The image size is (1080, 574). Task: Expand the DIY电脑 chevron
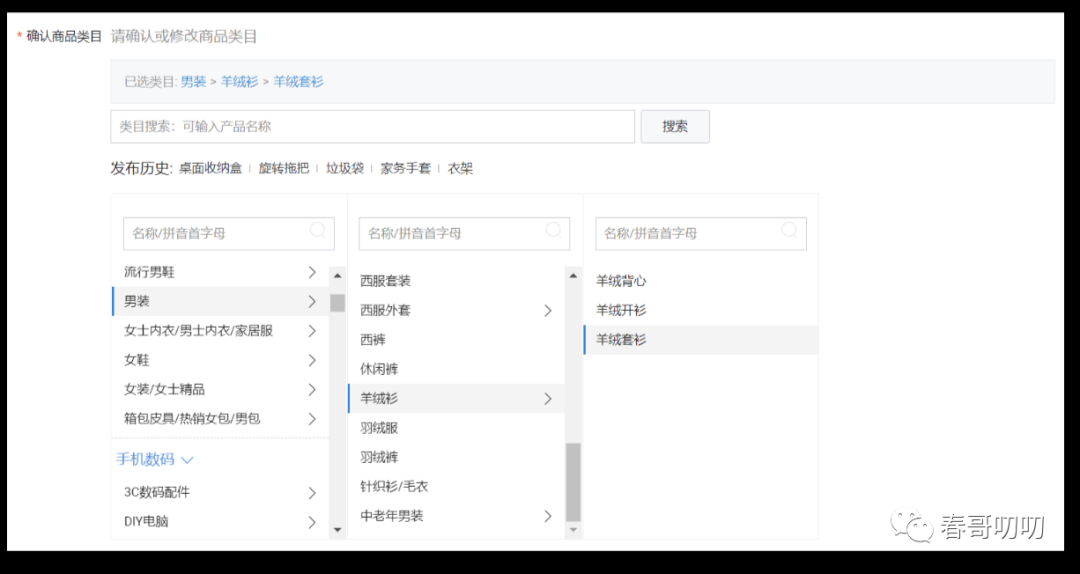point(312,522)
